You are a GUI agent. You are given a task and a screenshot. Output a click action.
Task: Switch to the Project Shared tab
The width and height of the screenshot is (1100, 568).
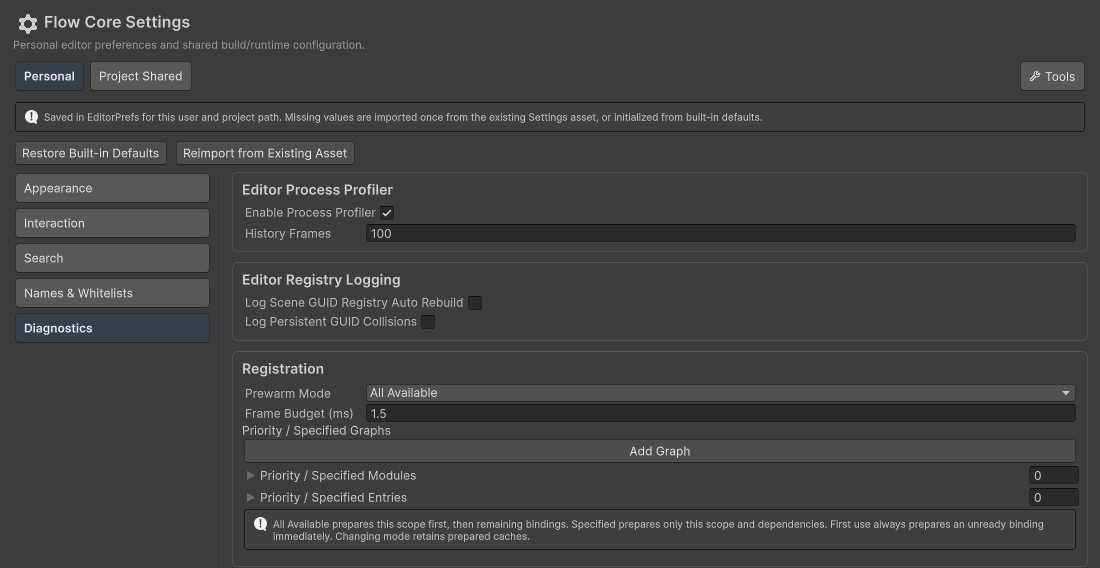[x=140, y=76]
